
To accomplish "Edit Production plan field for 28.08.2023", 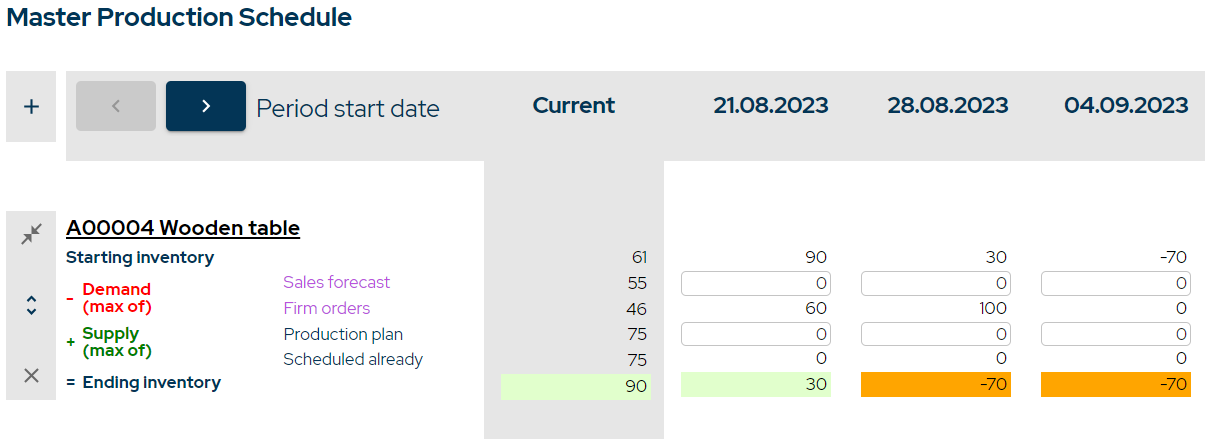I will click(936, 334).
